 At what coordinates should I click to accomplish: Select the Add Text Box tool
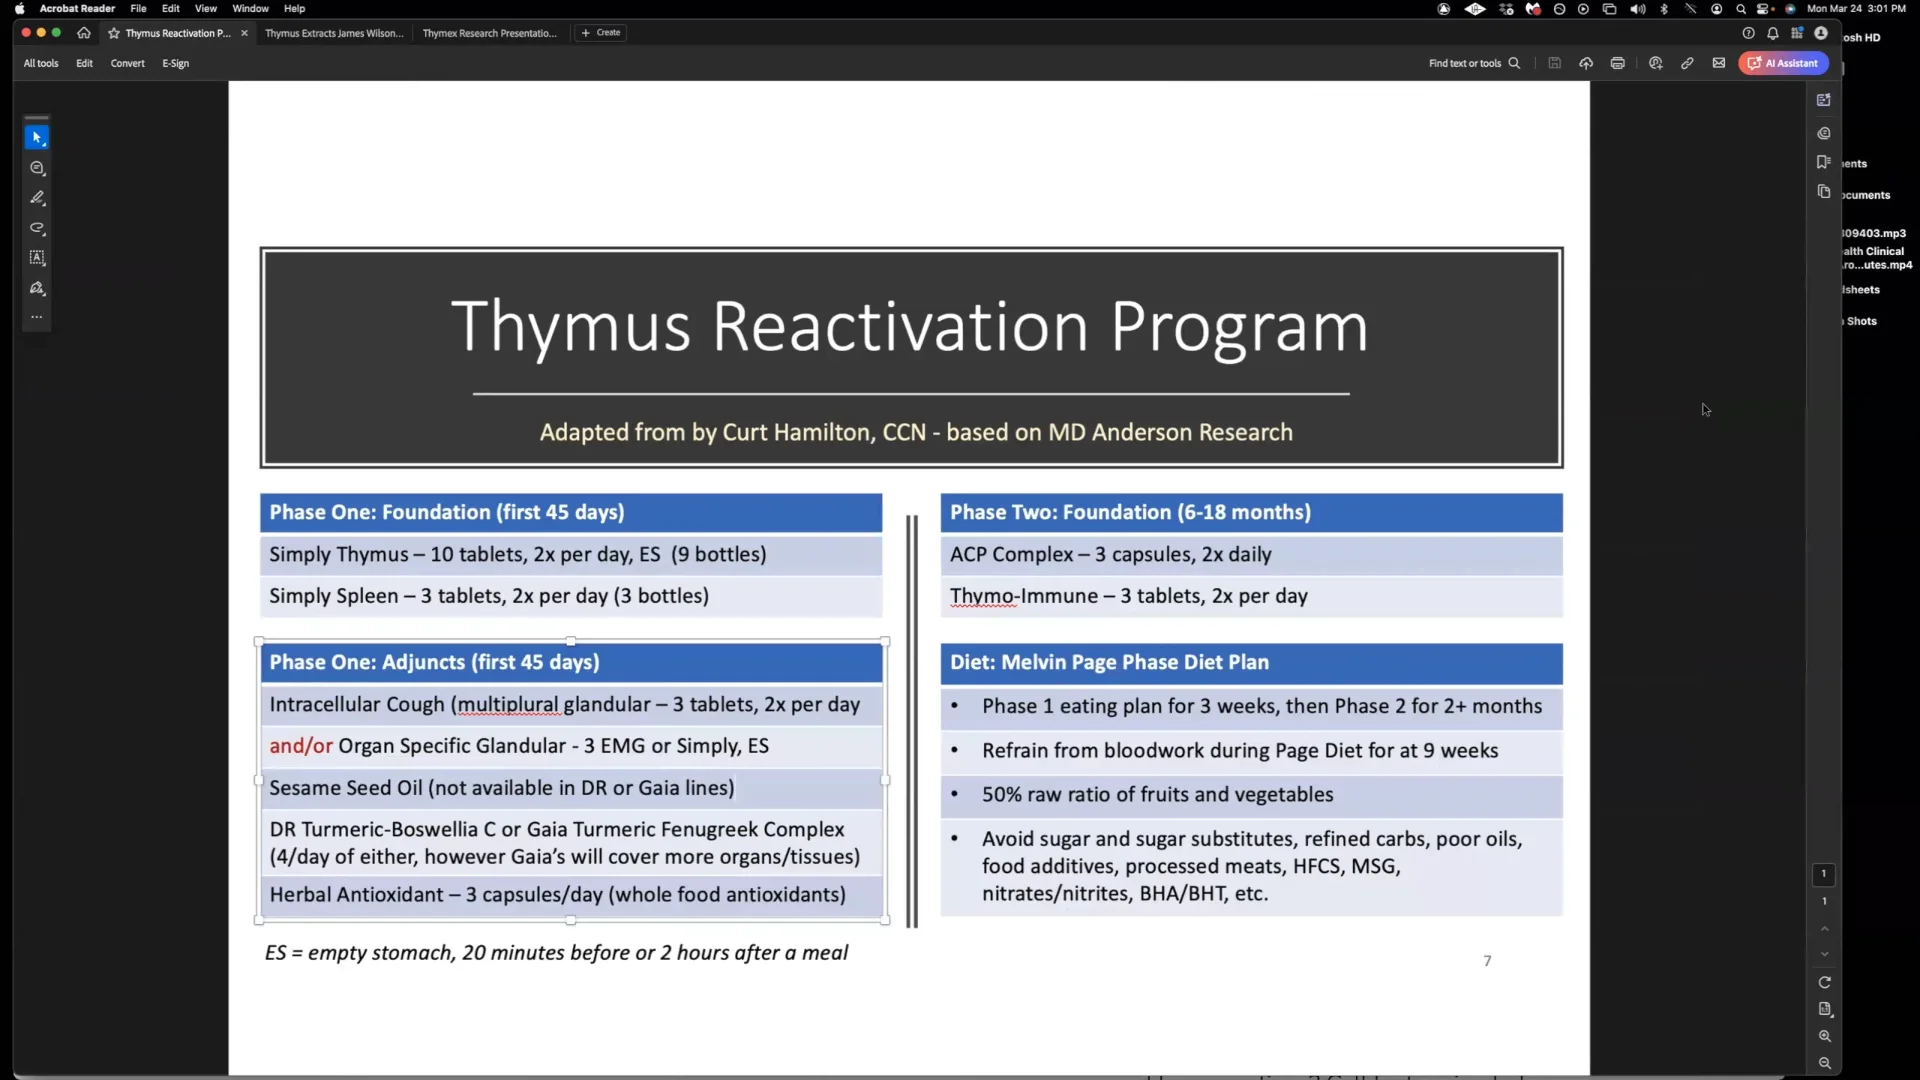tap(37, 258)
